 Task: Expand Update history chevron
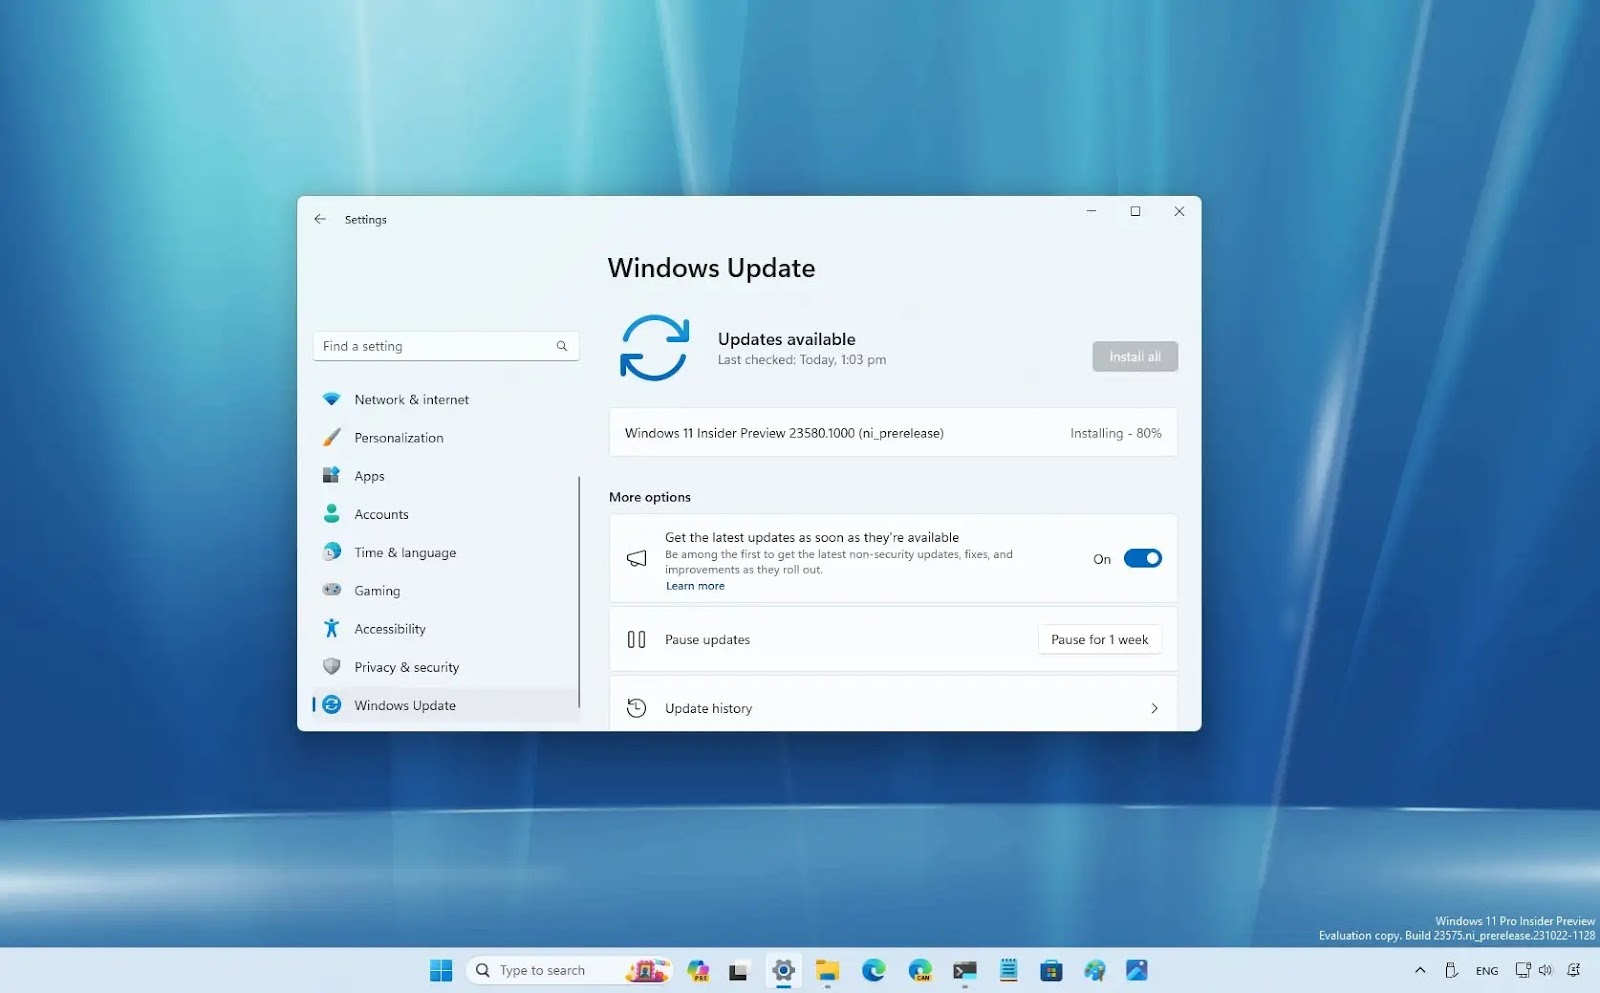coord(1155,708)
